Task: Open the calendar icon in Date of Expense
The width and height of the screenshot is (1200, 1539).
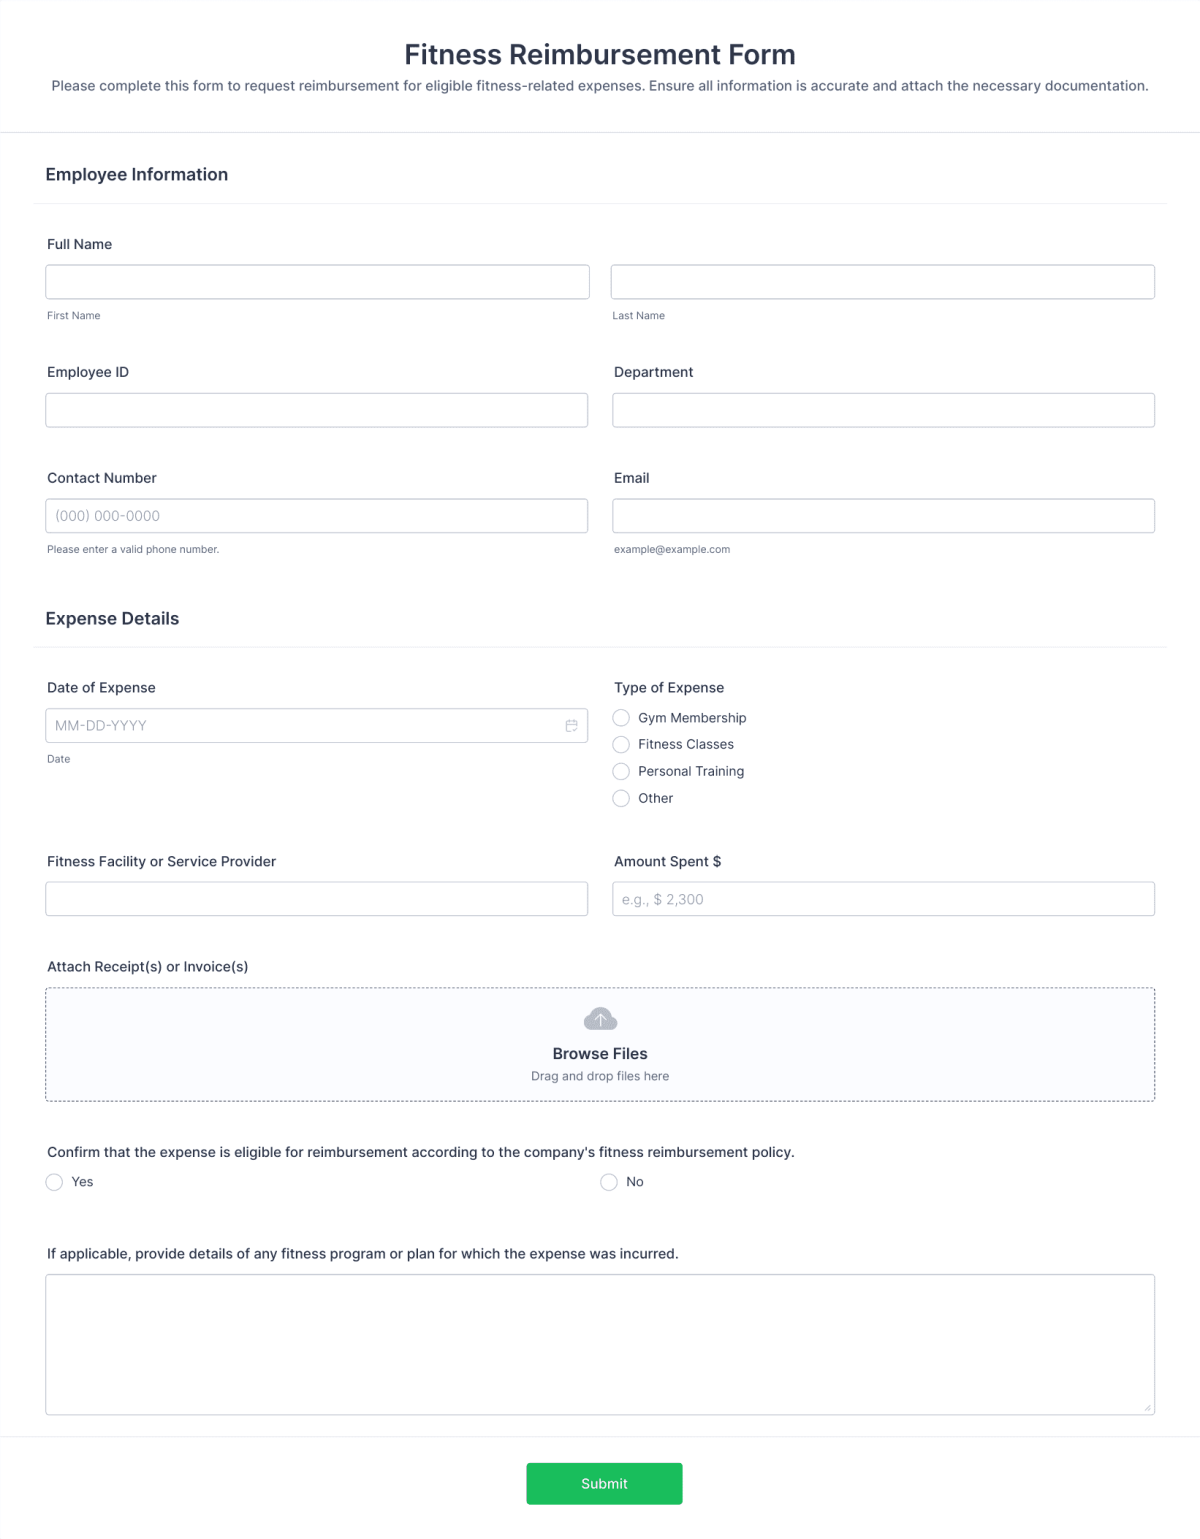Action: point(571,725)
